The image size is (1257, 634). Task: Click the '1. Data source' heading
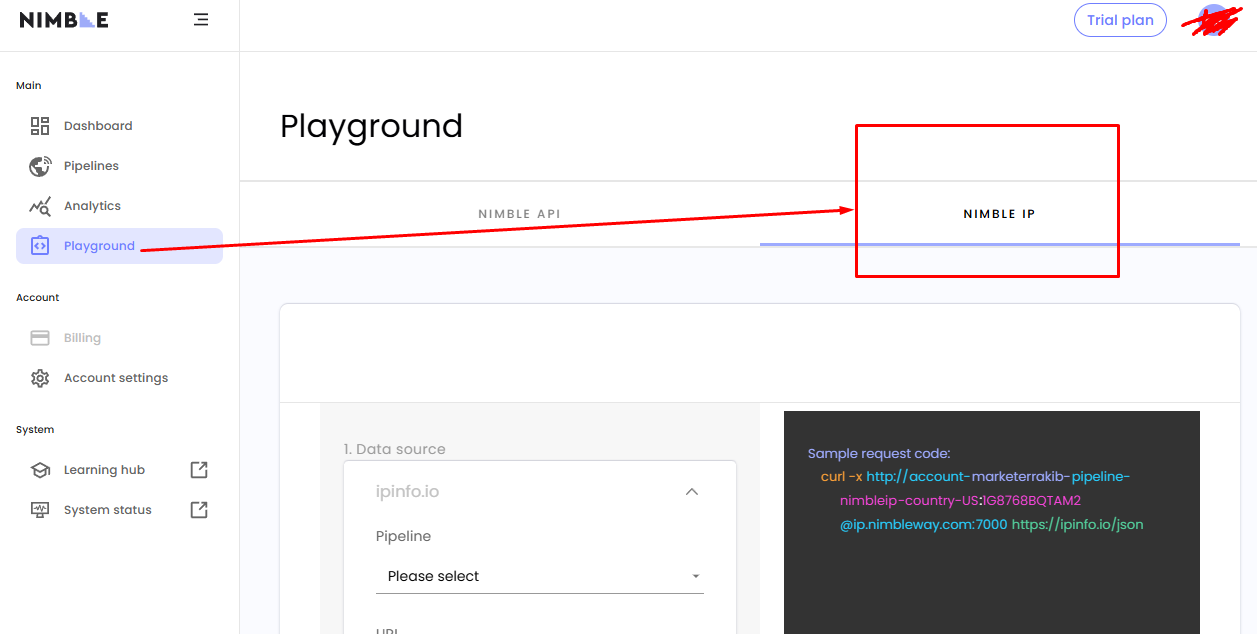coord(395,449)
